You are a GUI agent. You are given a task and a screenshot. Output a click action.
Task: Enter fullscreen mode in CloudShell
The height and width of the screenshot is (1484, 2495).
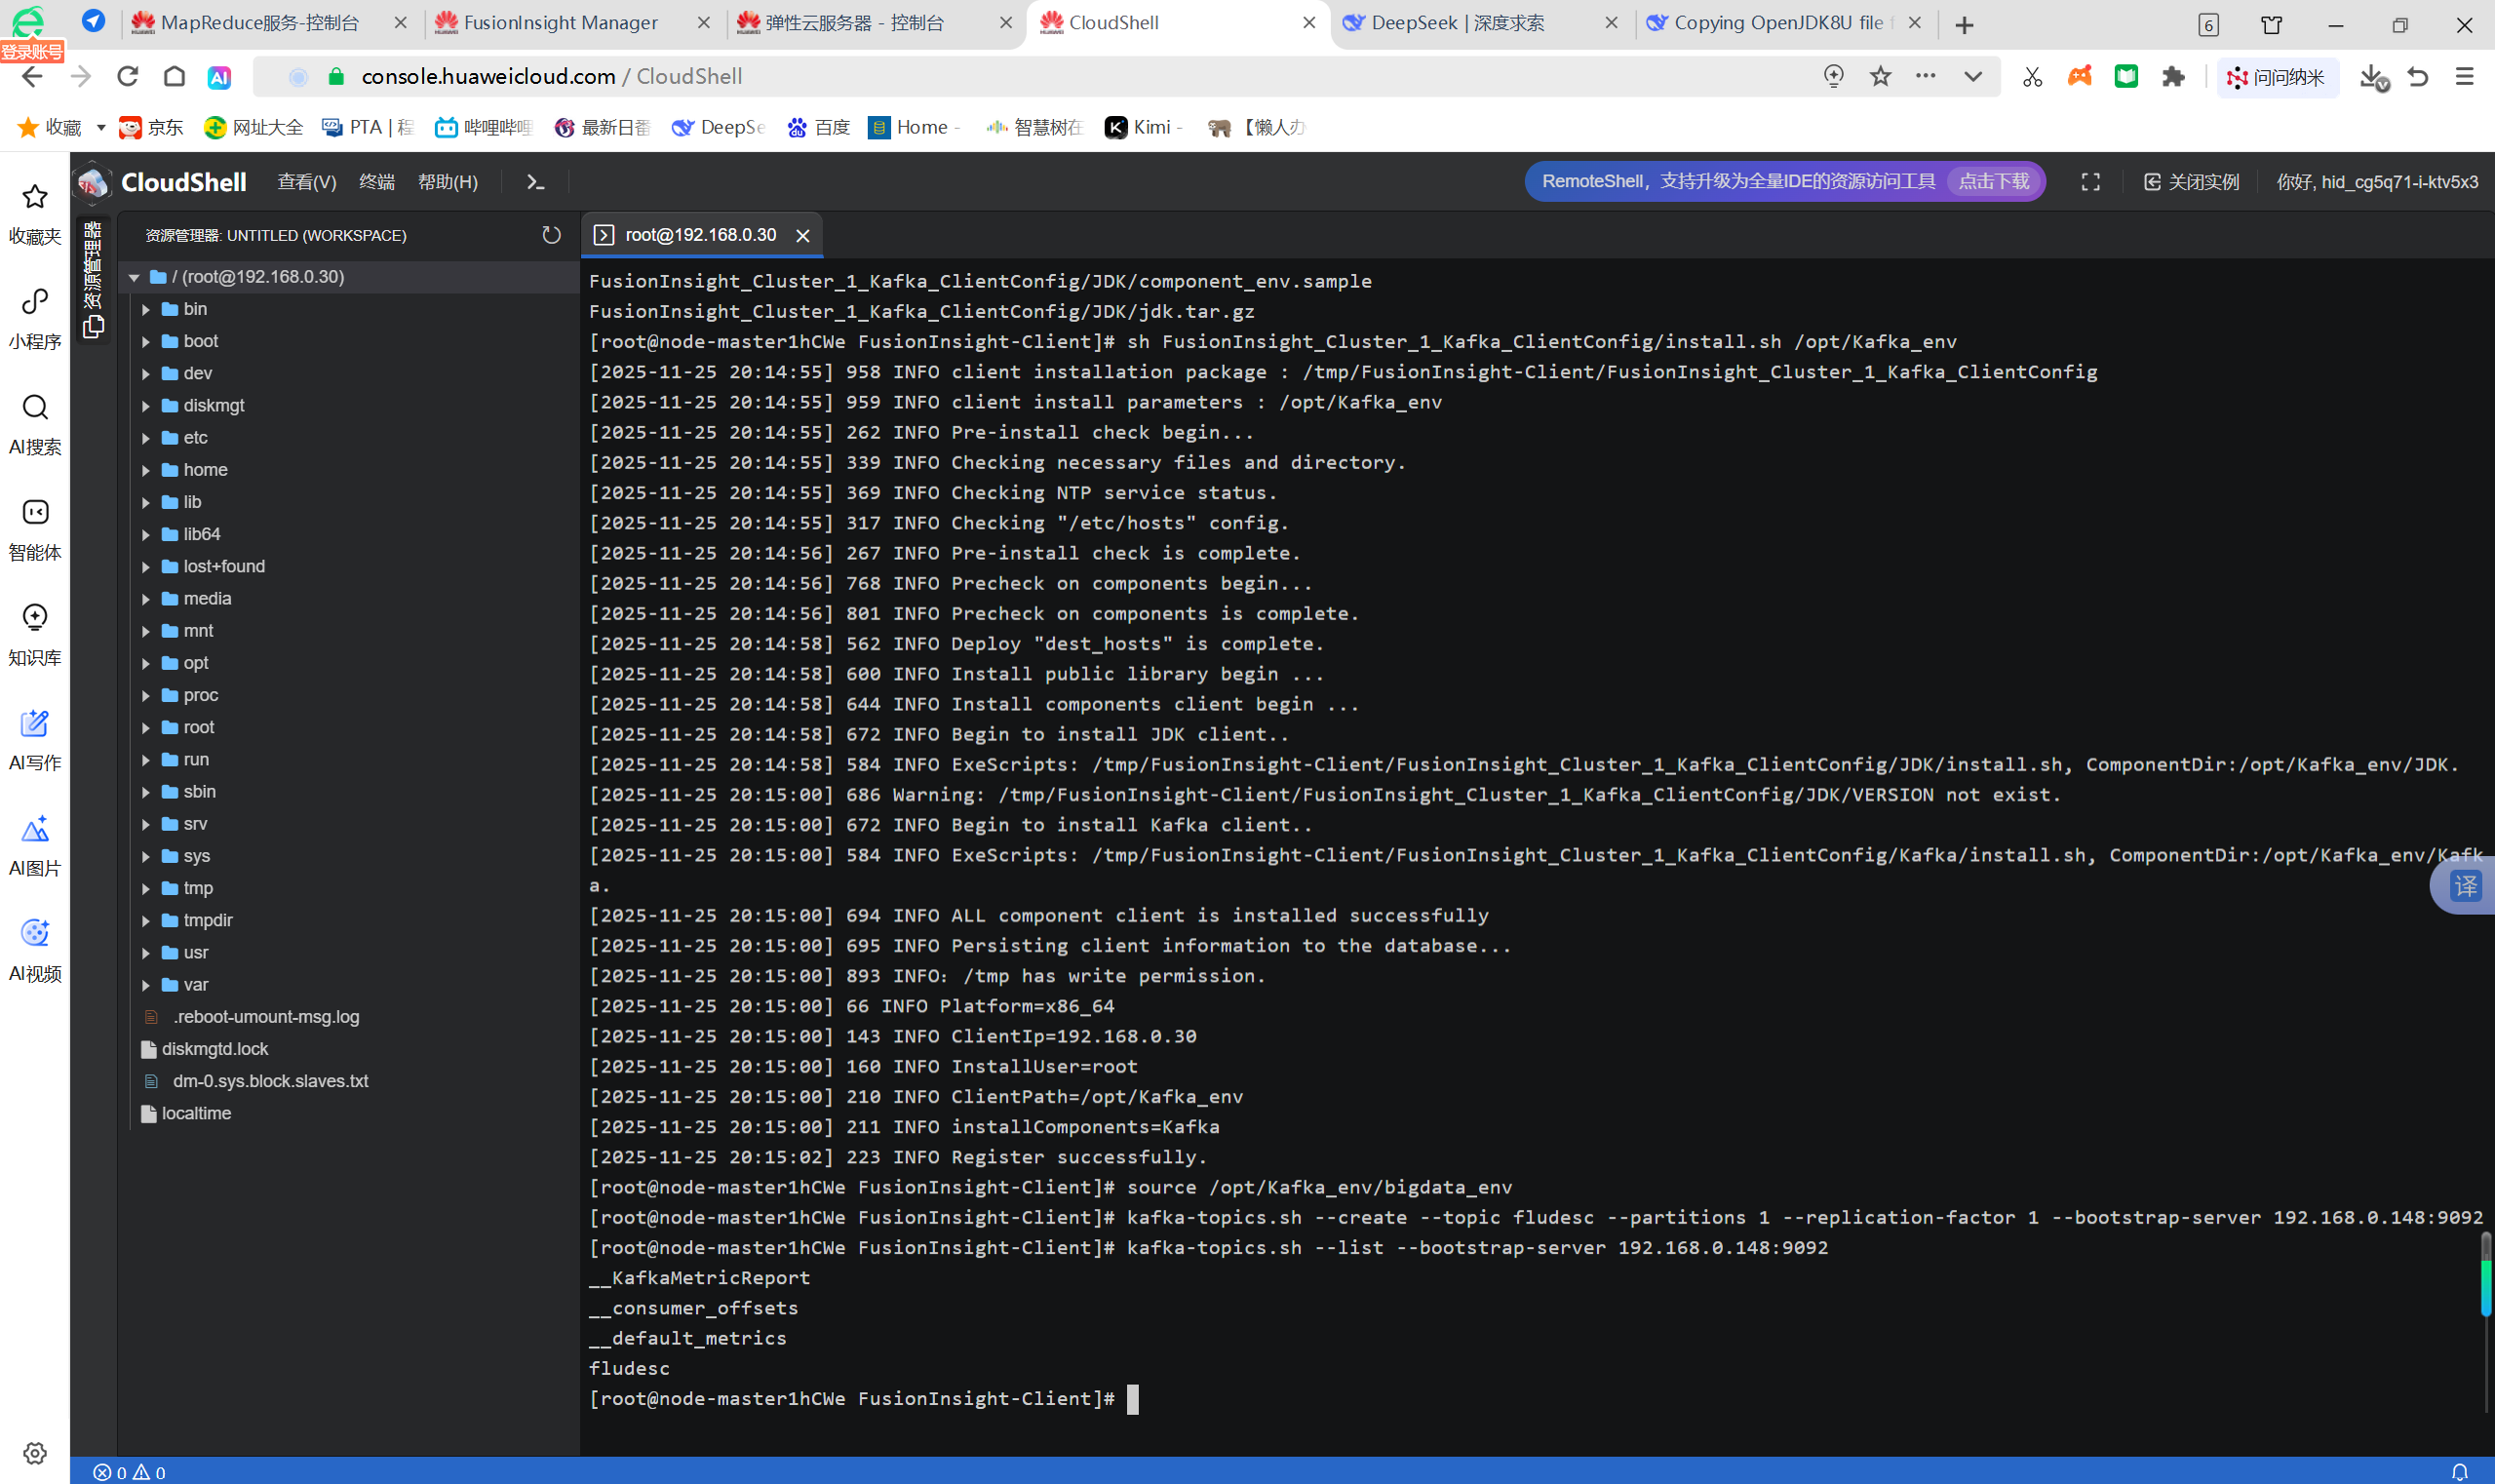pos(2090,182)
